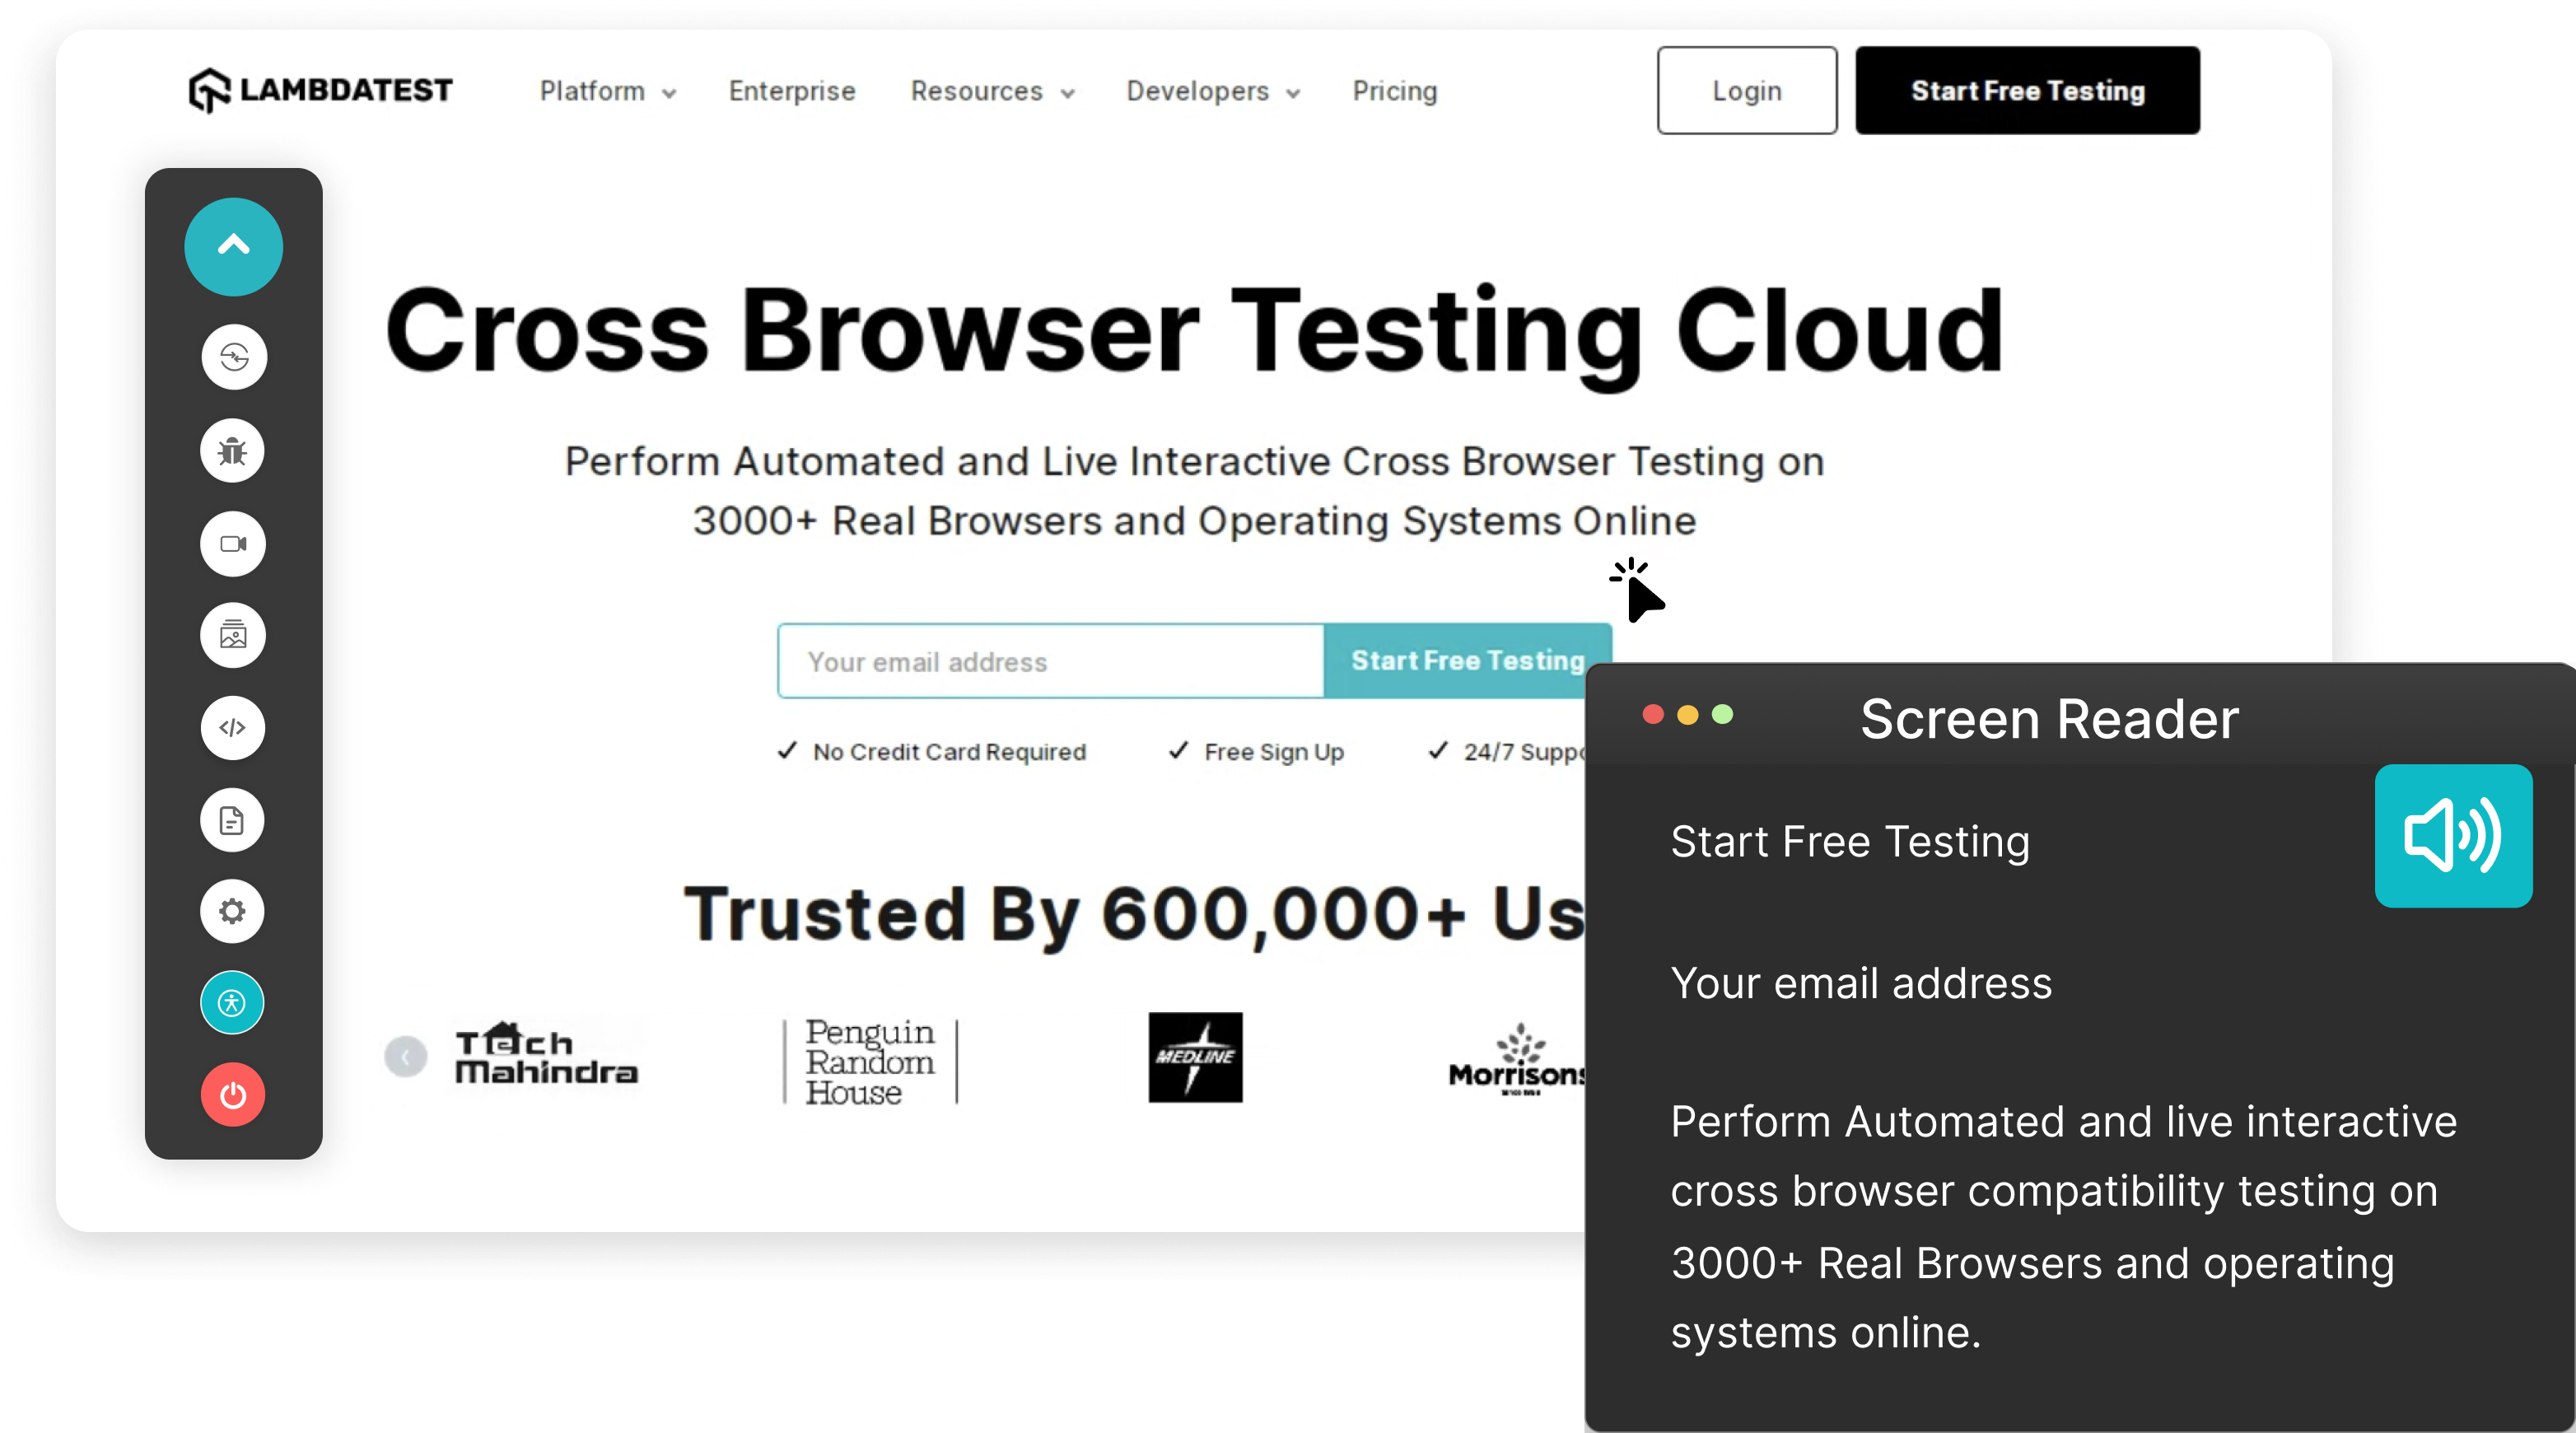2576x1433 pixels.
Task: Click the Login button
Action: pyautogui.click(x=1746, y=91)
